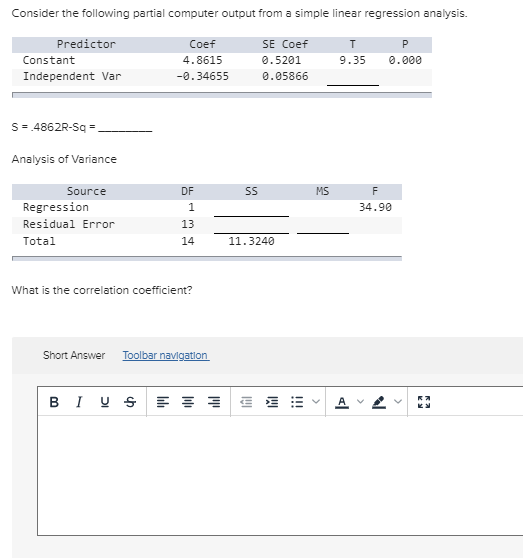Click inside the short answer text area

(x=280, y=475)
